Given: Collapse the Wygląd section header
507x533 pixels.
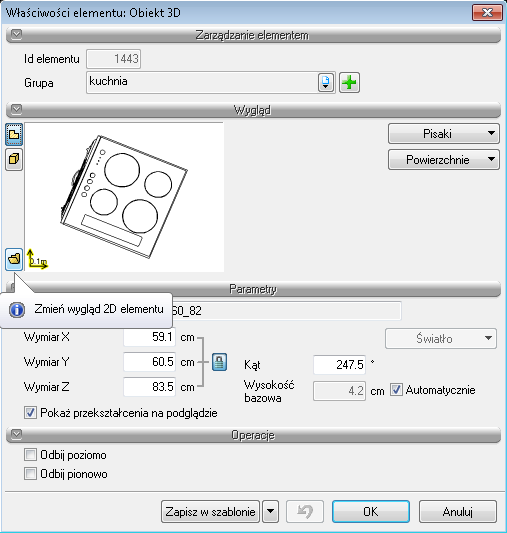Looking at the screenshot, I should pyautogui.click(x=16, y=109).
